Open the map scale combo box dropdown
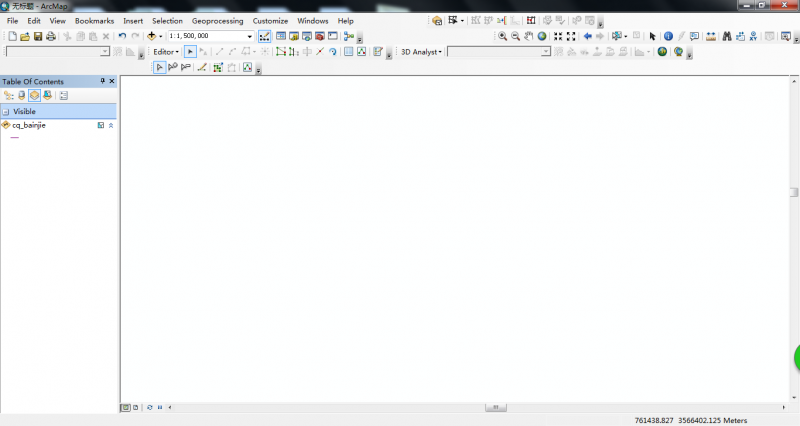 tap(249, 36)
